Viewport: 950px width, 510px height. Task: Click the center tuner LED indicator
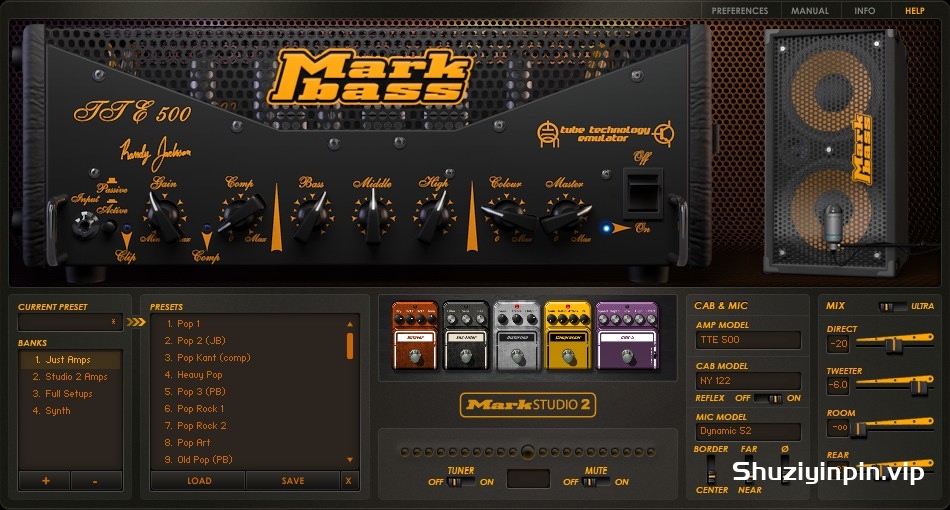(528, 452)
